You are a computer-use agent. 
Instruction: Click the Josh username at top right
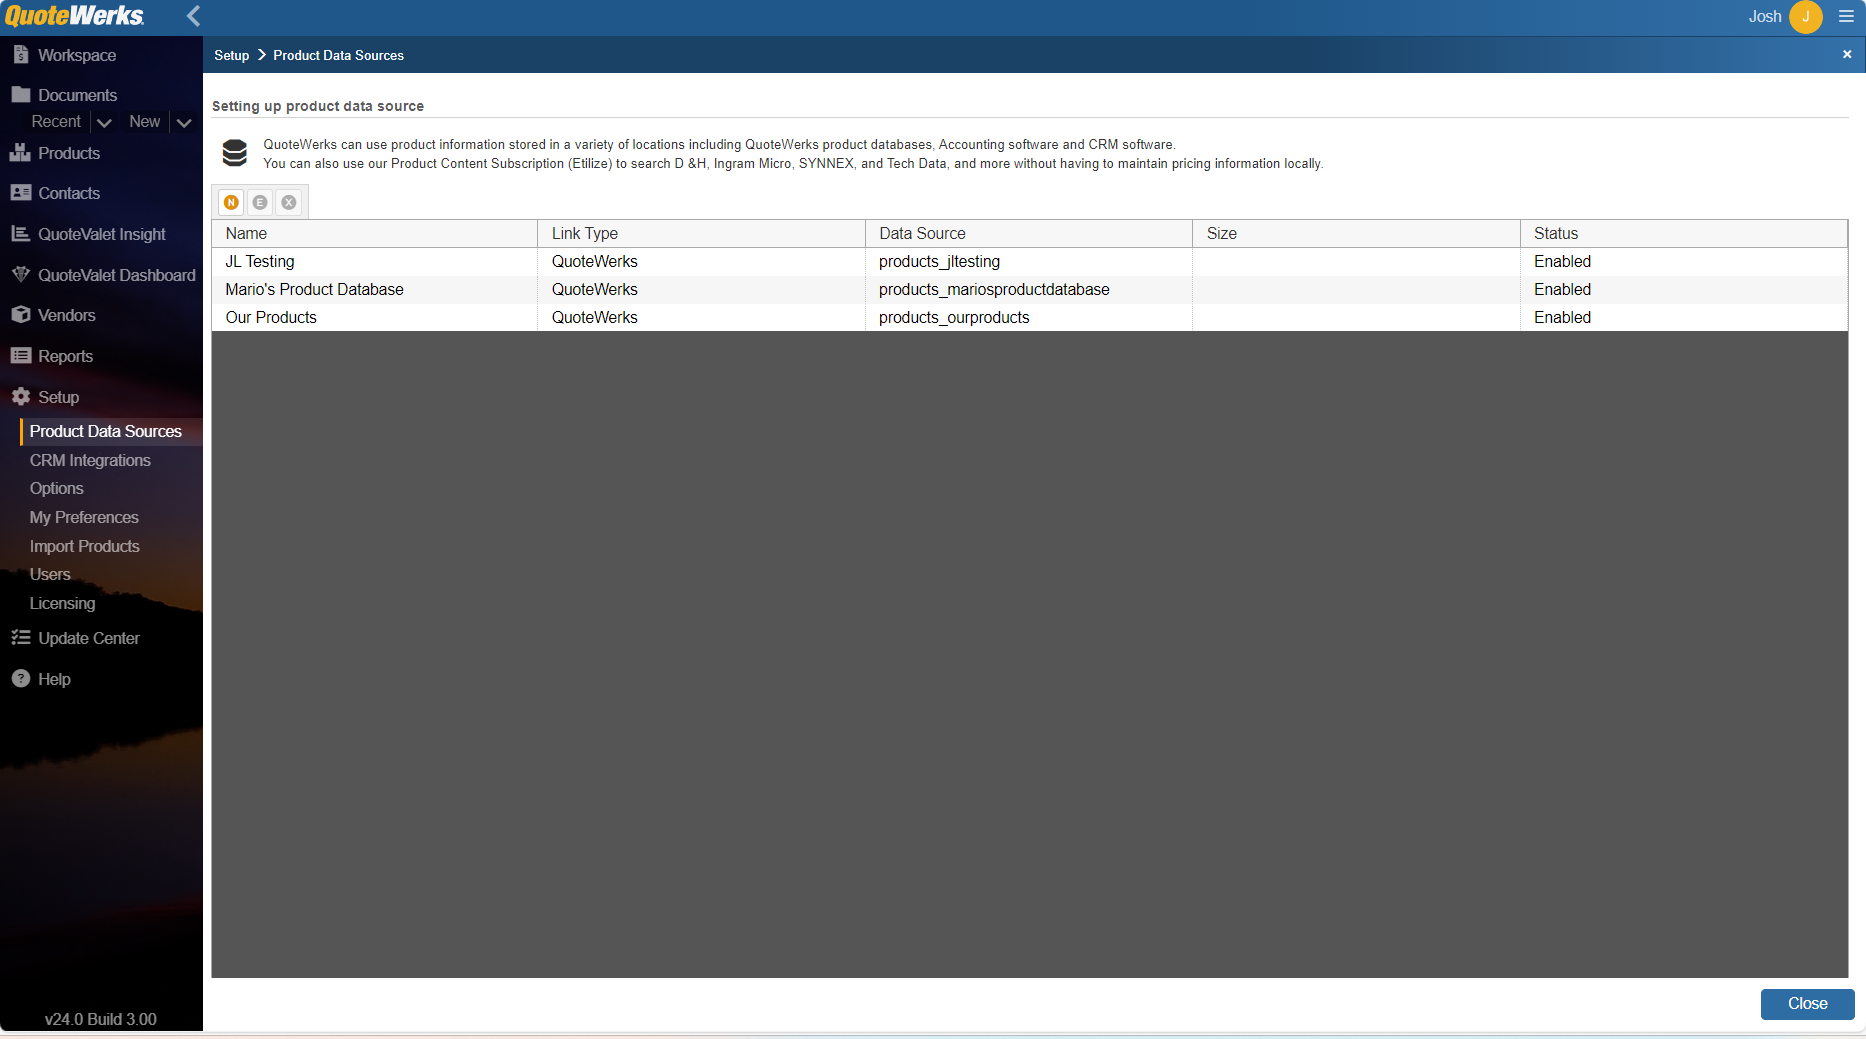pos(1765,16)
